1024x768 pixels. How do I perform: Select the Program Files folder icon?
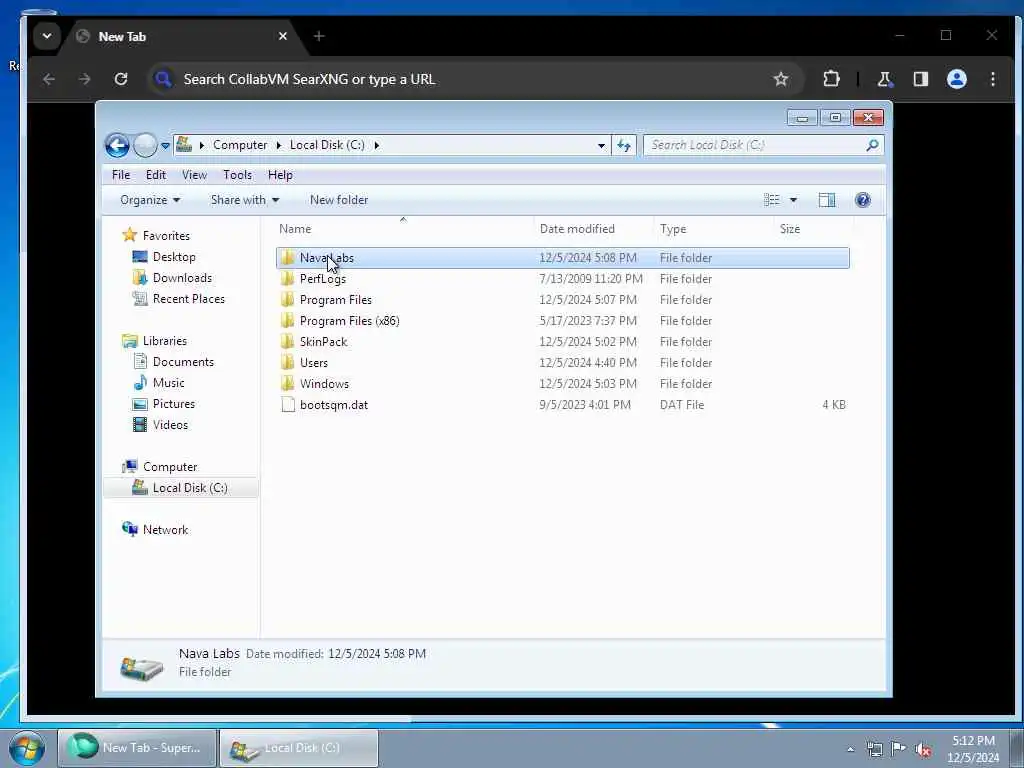coord(287,300)
